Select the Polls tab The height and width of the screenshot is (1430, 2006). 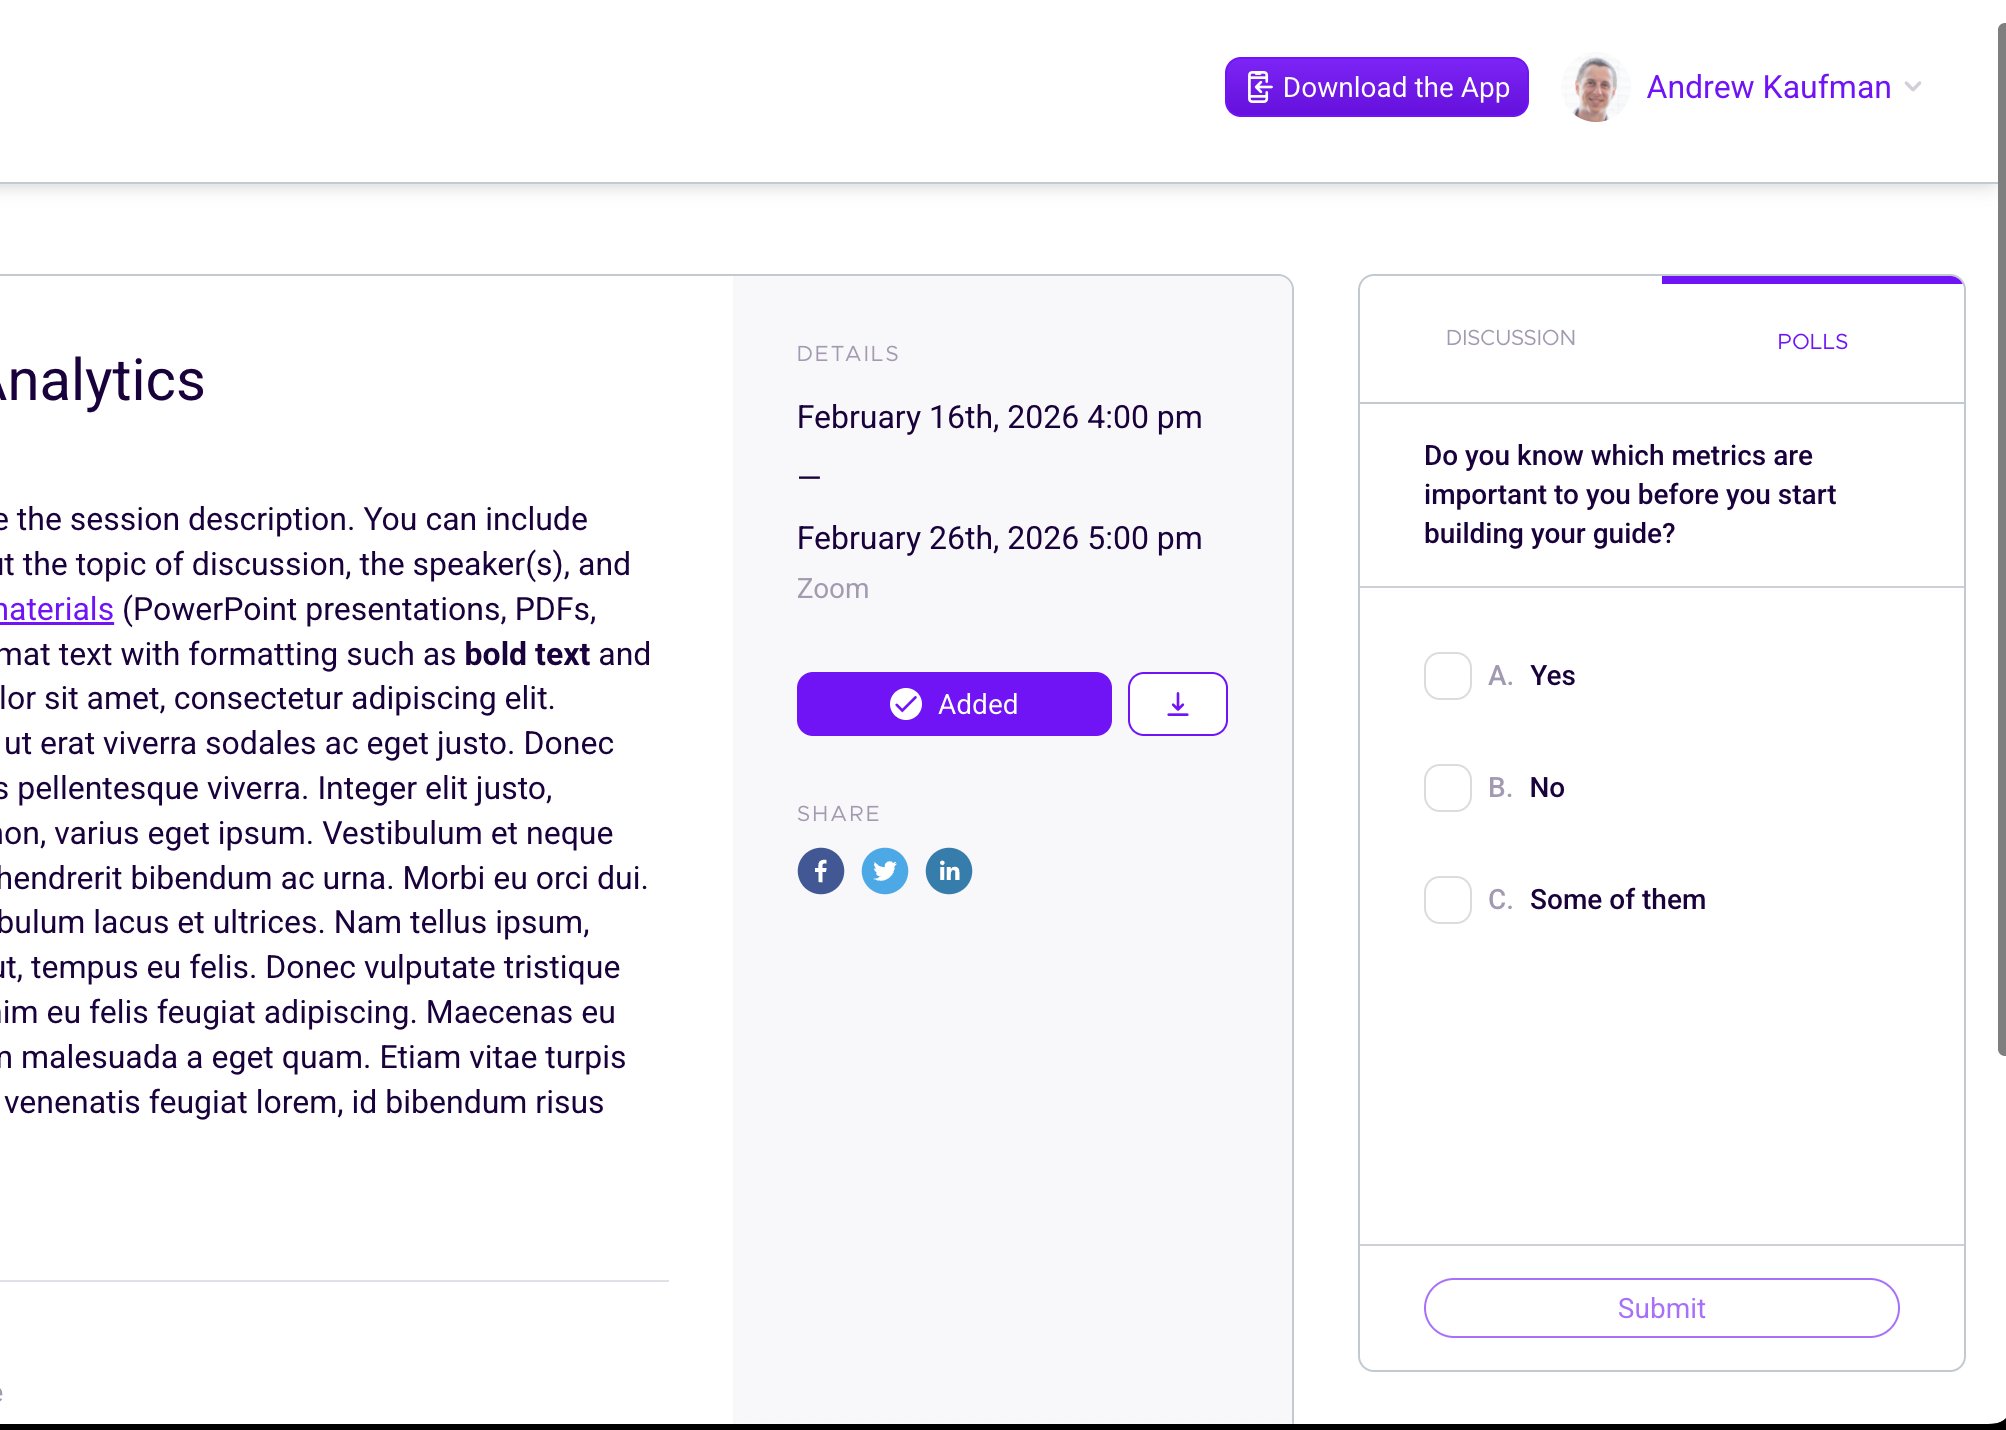pos(1812,342)
